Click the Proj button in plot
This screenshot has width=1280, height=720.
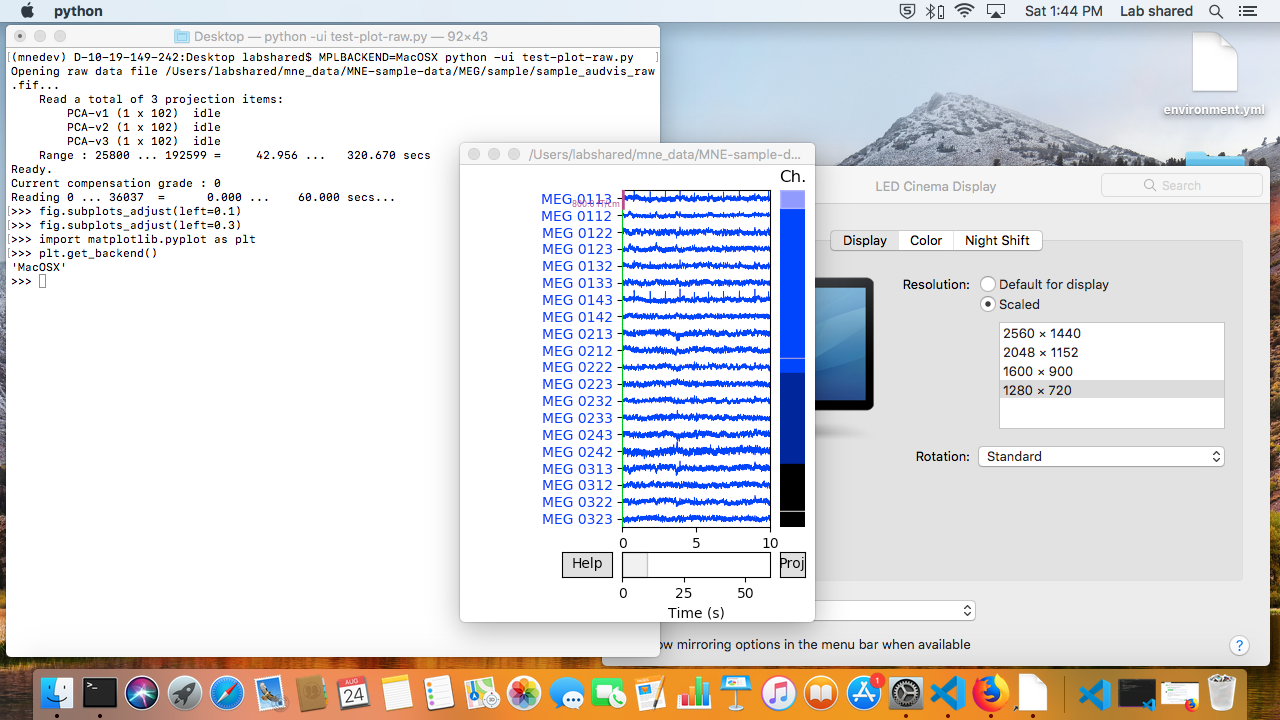(792, 565)
